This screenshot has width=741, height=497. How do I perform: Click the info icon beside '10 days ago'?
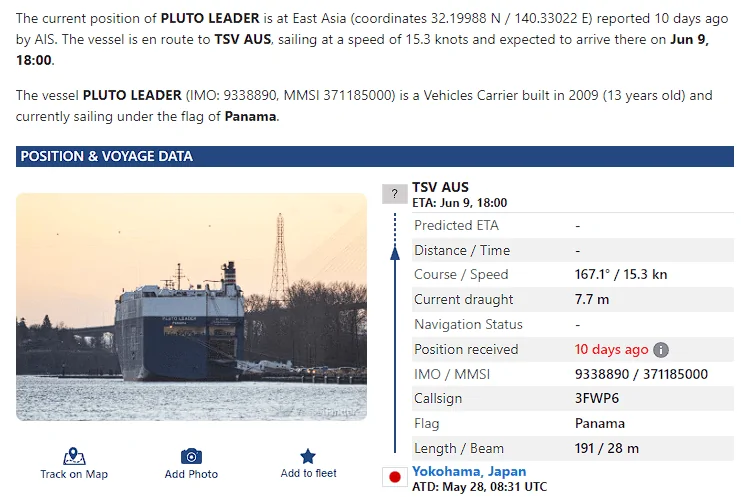point(661,350)
